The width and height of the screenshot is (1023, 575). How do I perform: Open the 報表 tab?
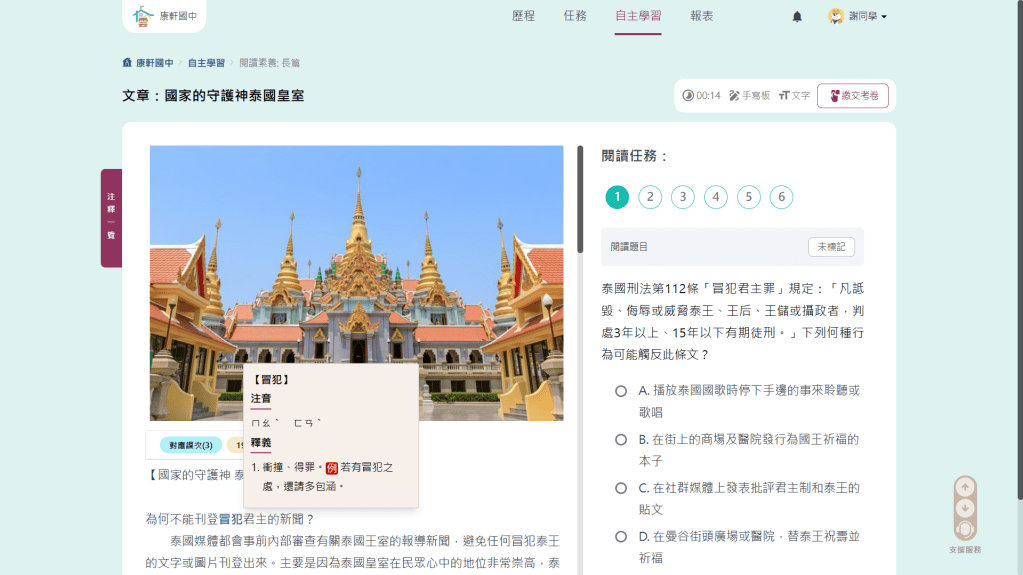tap(702, 16)
